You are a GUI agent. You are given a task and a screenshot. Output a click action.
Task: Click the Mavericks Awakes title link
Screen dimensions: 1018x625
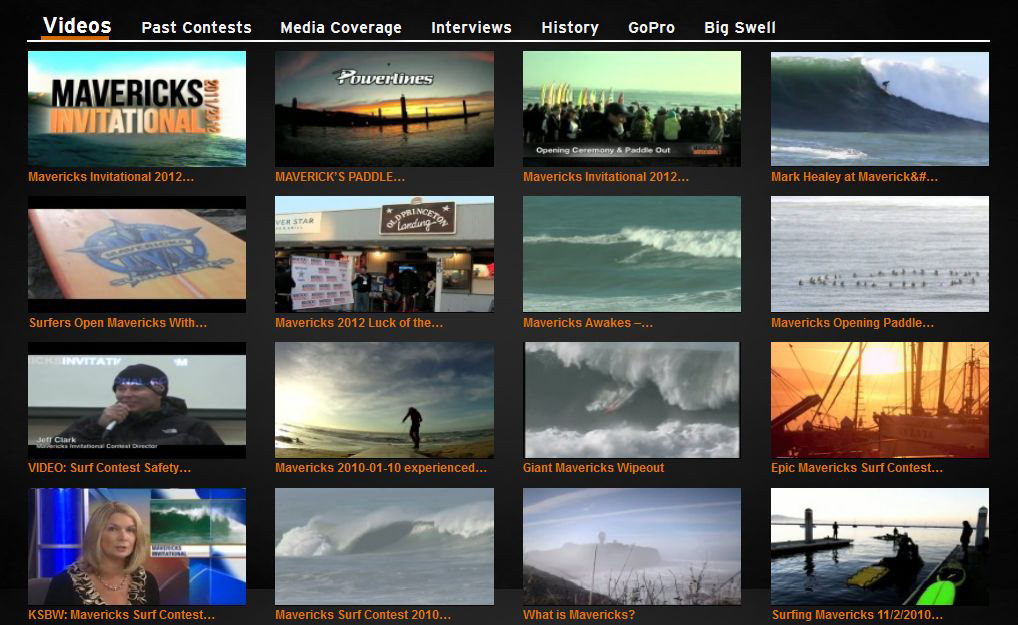[588, 323]
